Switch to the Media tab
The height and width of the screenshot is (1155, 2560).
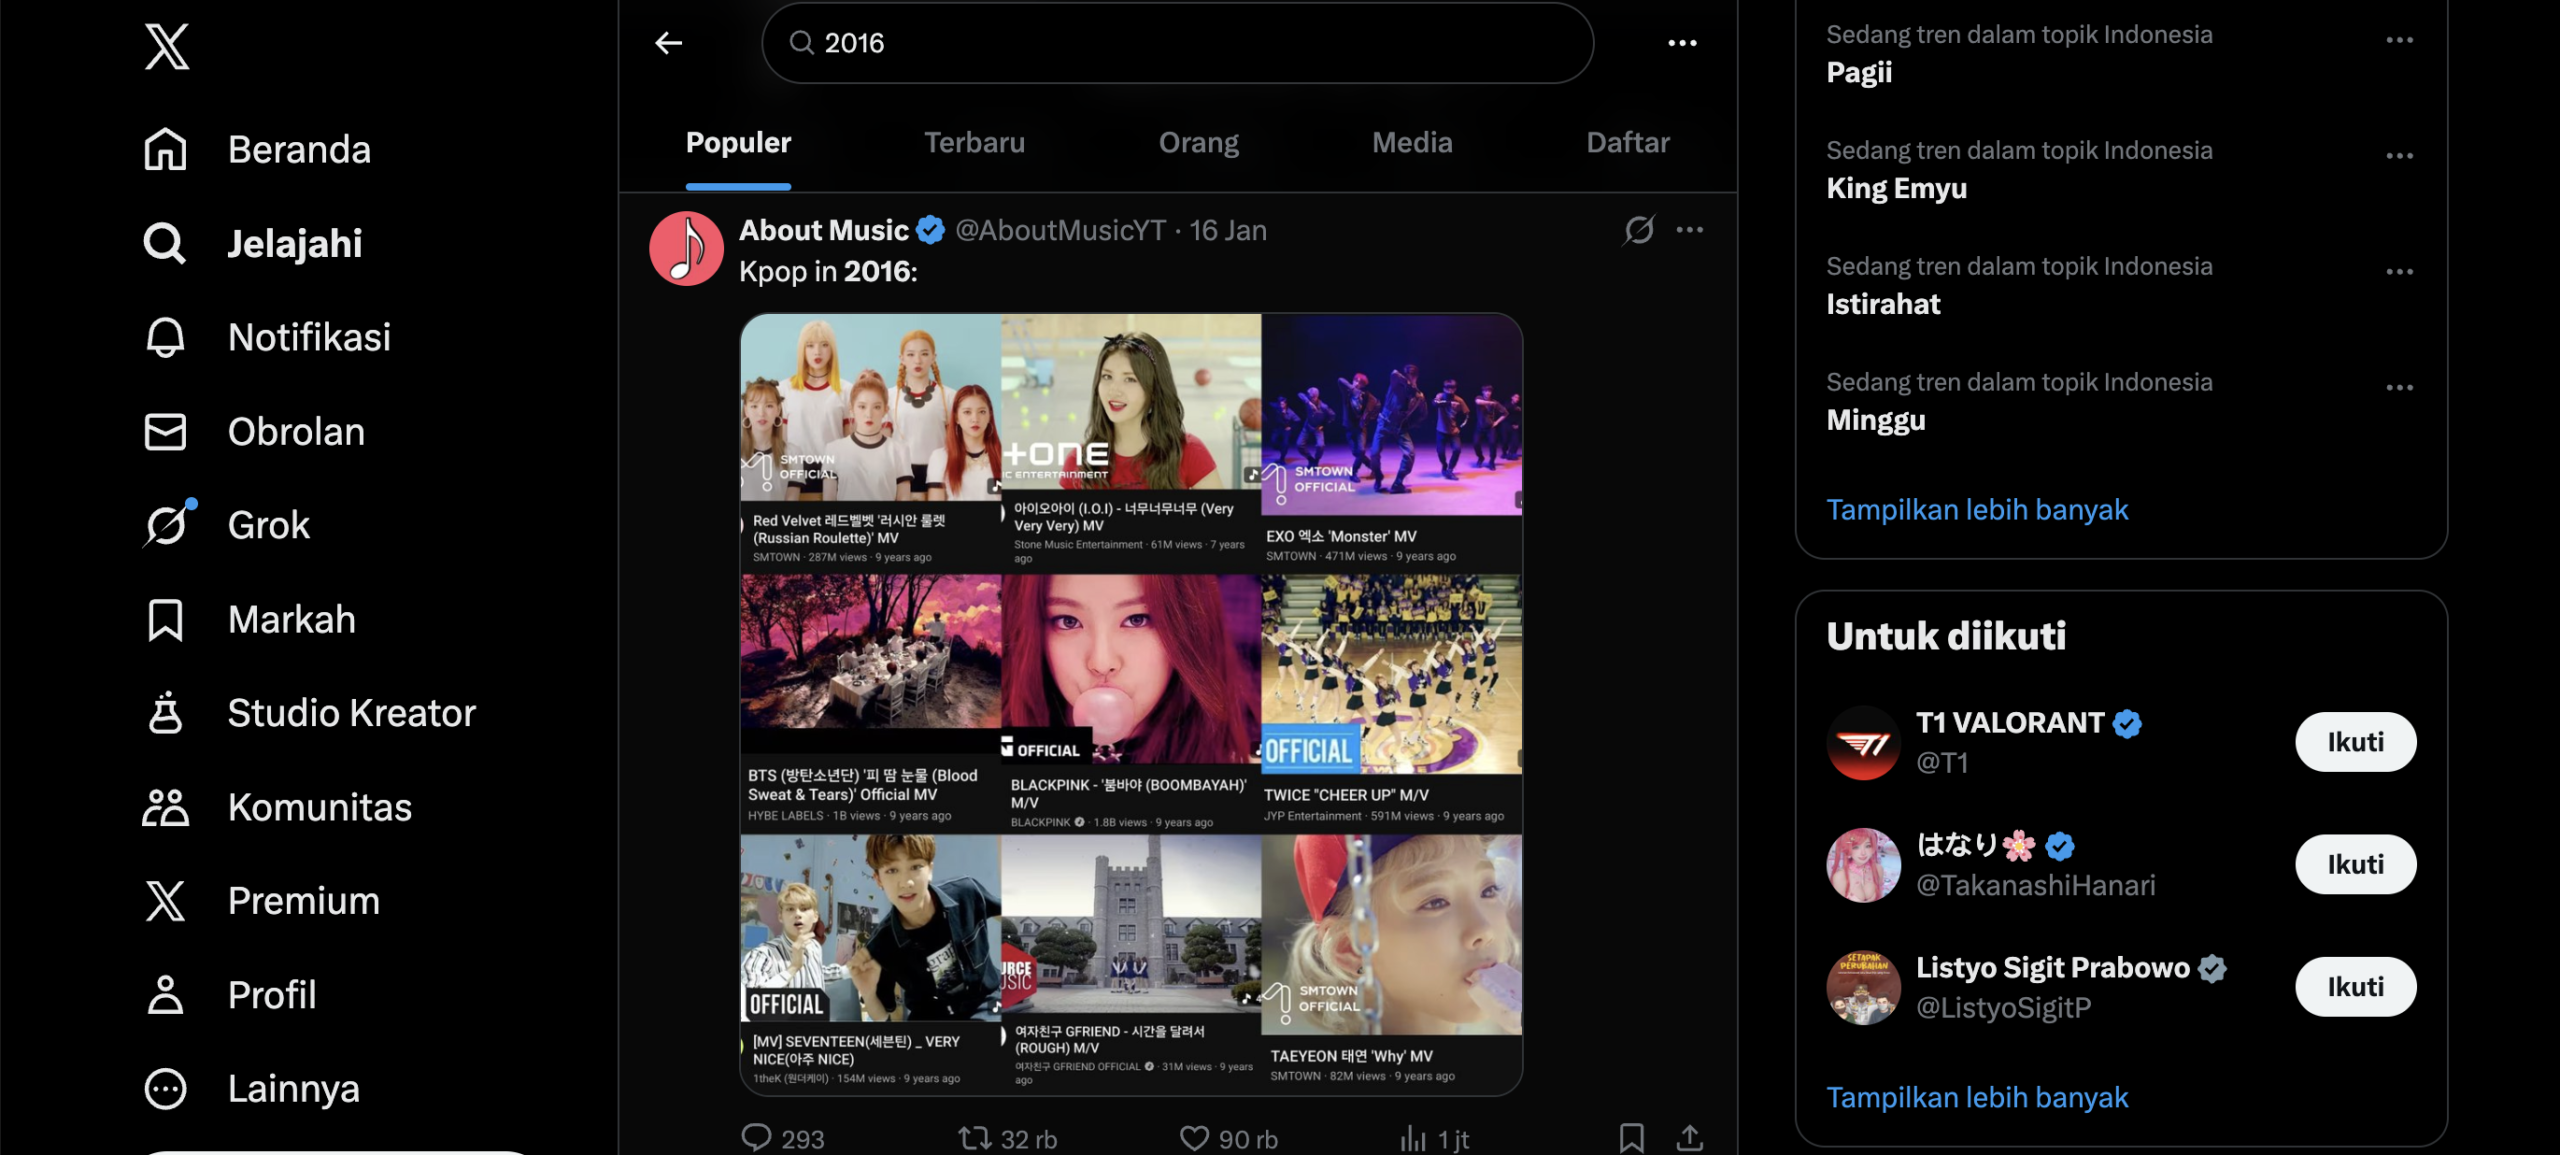[x=1412, y=143]
